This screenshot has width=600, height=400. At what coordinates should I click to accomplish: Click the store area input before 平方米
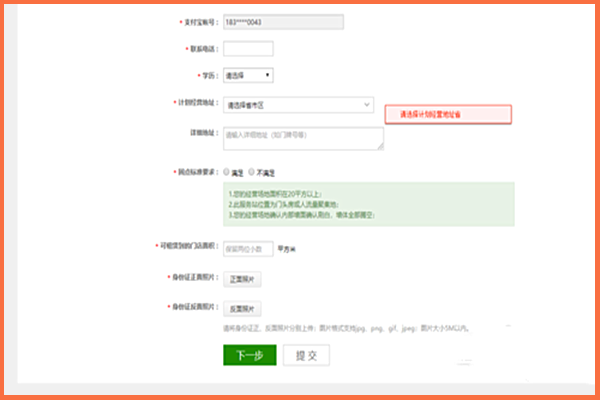coord(248,249)
